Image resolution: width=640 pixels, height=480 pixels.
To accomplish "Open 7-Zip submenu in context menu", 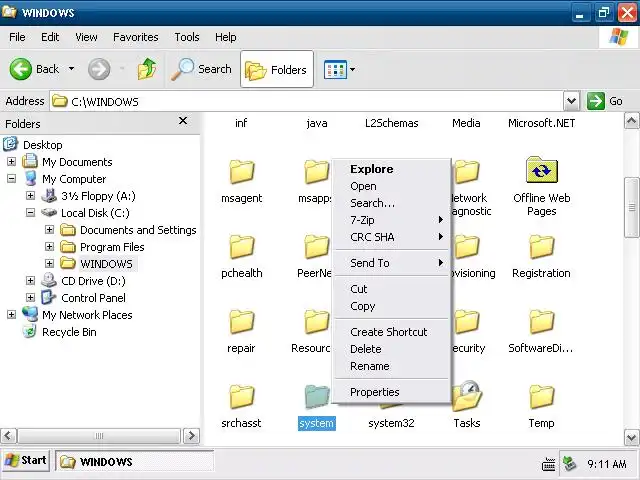I will point(392,220).
